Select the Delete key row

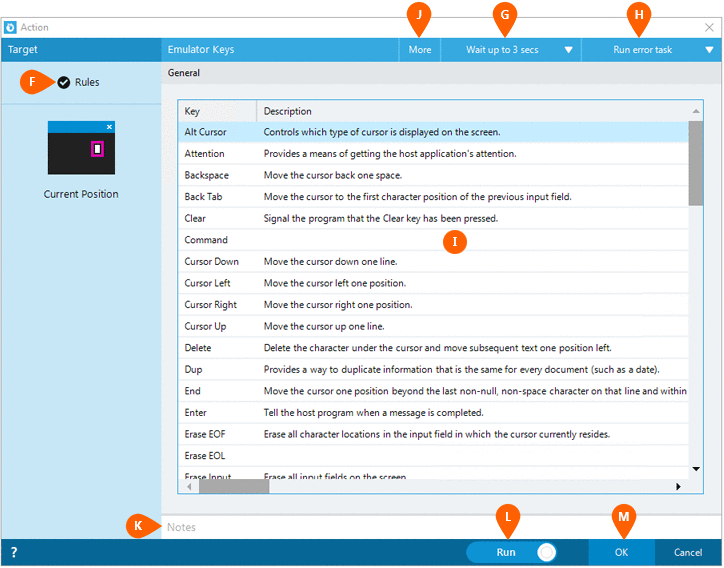pyautogui.click(x=434, y=349)
